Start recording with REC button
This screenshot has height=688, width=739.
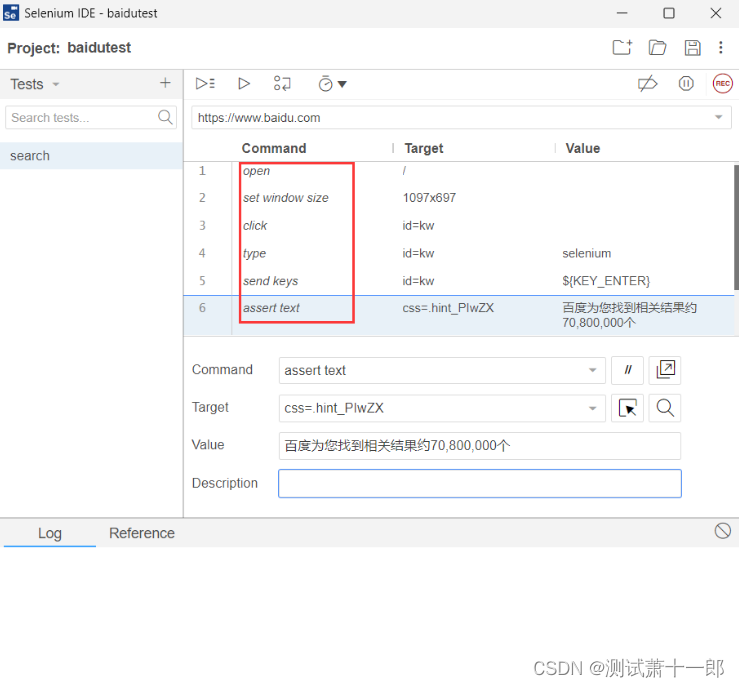point(723,83)
